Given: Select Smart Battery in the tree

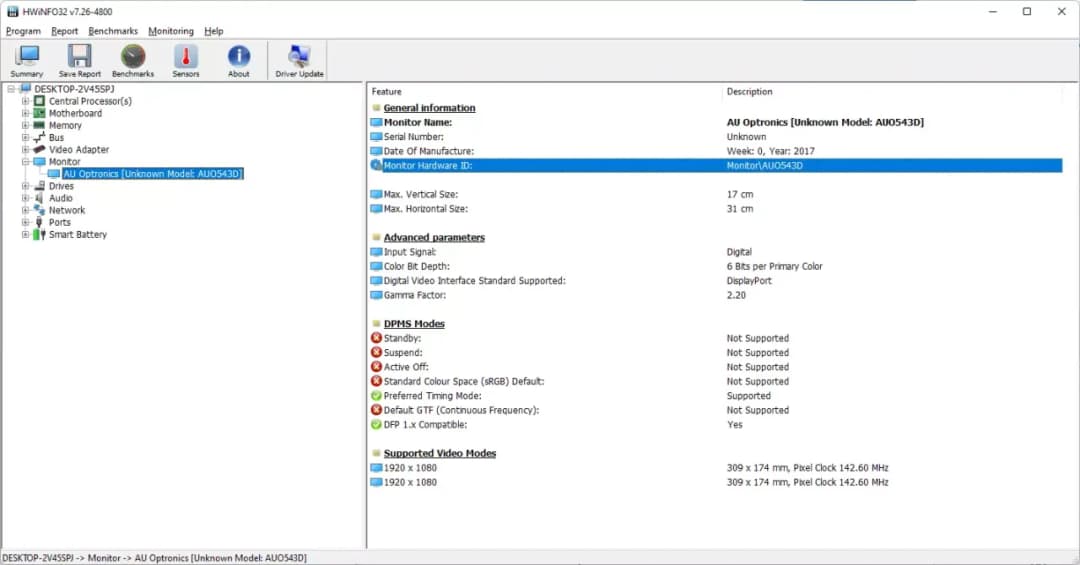Looking at the screenshot, I should (77, 235).
